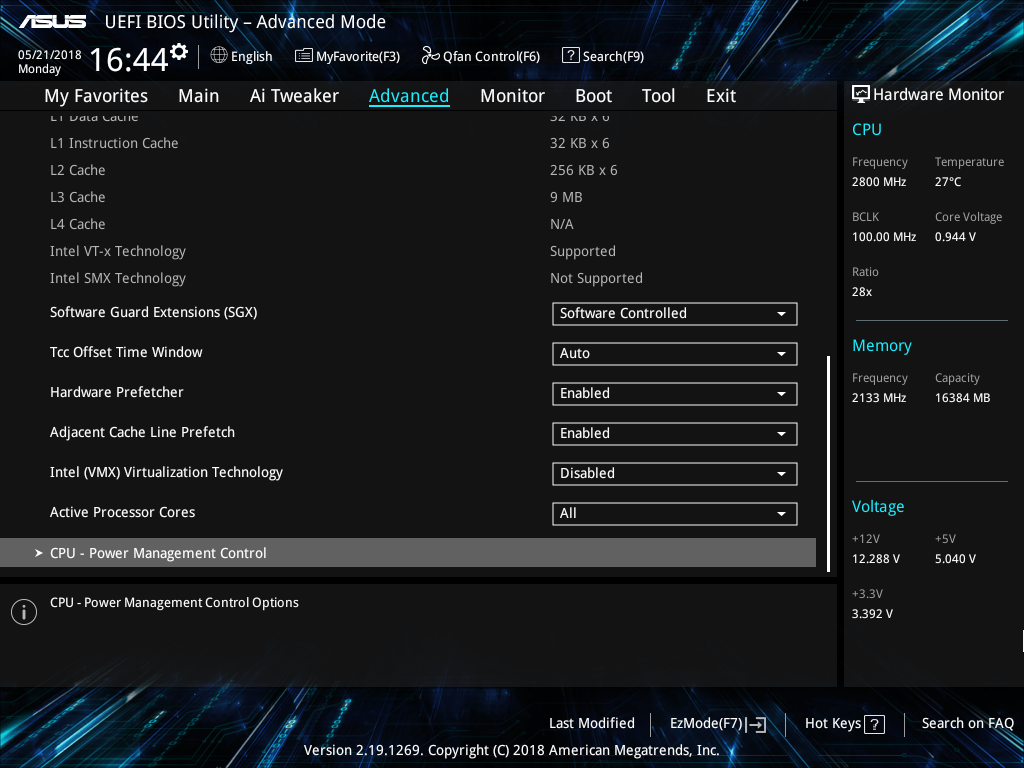
Task: Open the Boot tab
Action: point(593,96)
